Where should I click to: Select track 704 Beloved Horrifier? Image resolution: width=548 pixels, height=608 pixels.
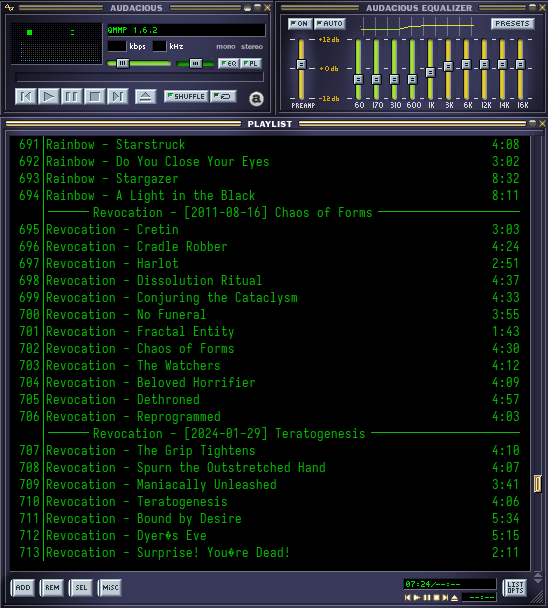point(270,383)
